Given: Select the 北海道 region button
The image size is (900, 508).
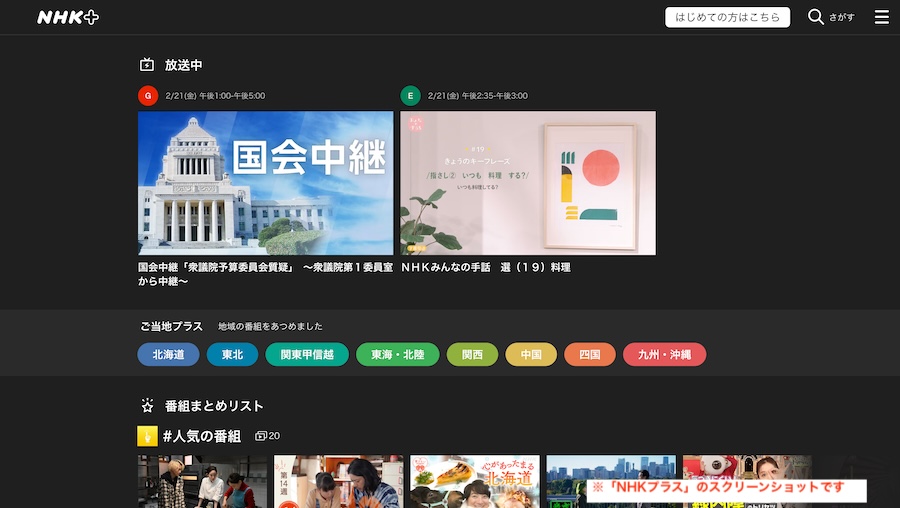Looking at the screenshot, I should pyautogui.click(x=168, y=354).
